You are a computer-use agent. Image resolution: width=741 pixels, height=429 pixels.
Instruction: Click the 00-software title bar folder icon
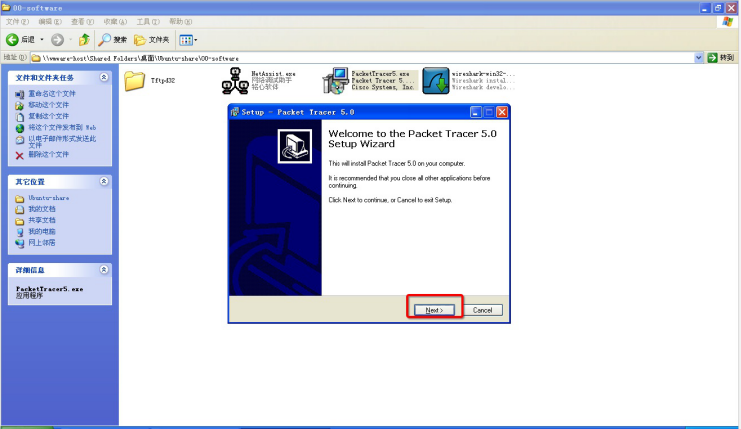[x=6, y=8]
